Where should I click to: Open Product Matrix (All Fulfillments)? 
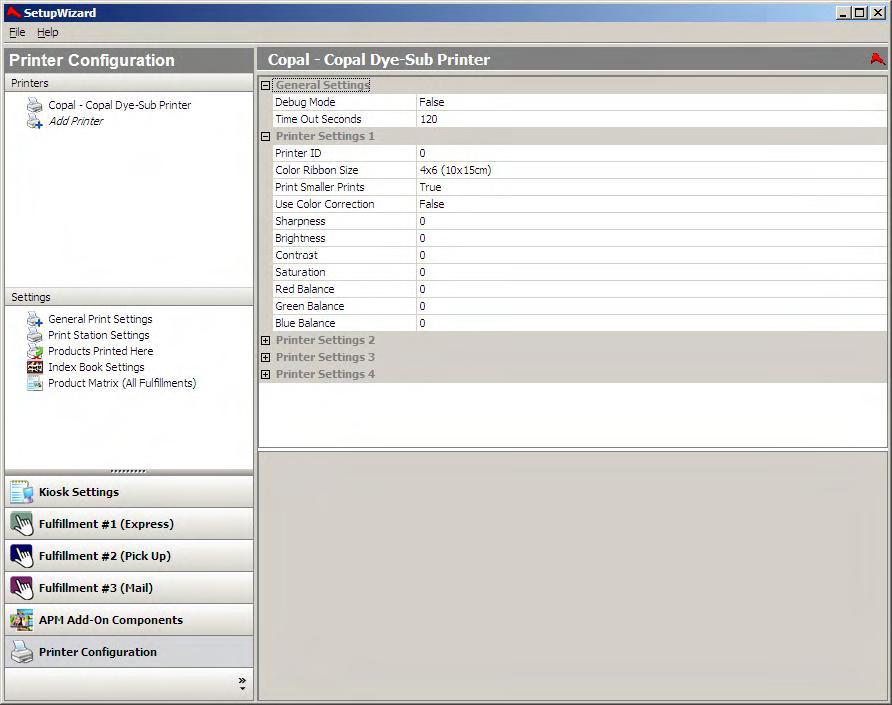coord(122,383)
